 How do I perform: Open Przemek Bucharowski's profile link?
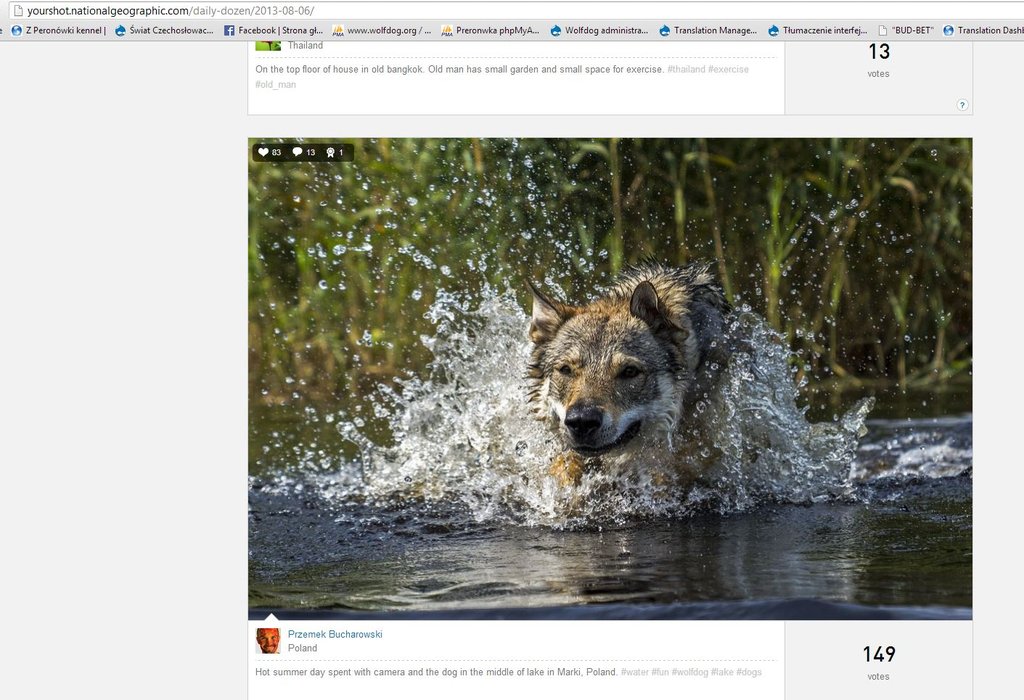click(x=335, y=634)
